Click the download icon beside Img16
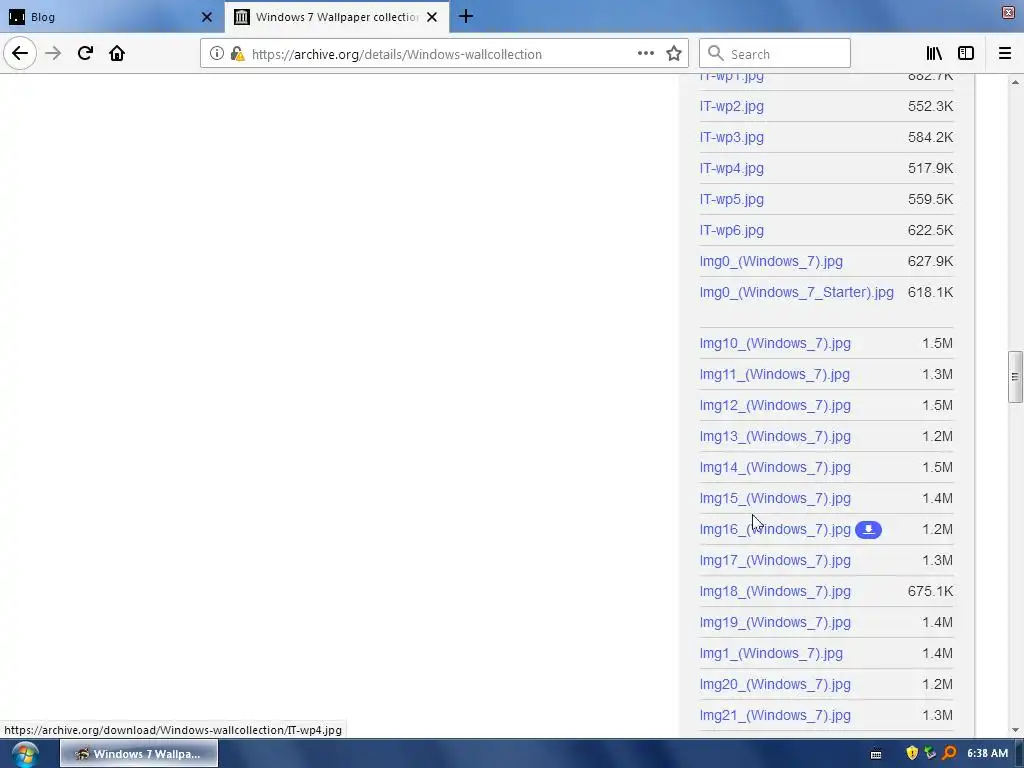This screenshot has width=1024, height=768. point(868,530)
